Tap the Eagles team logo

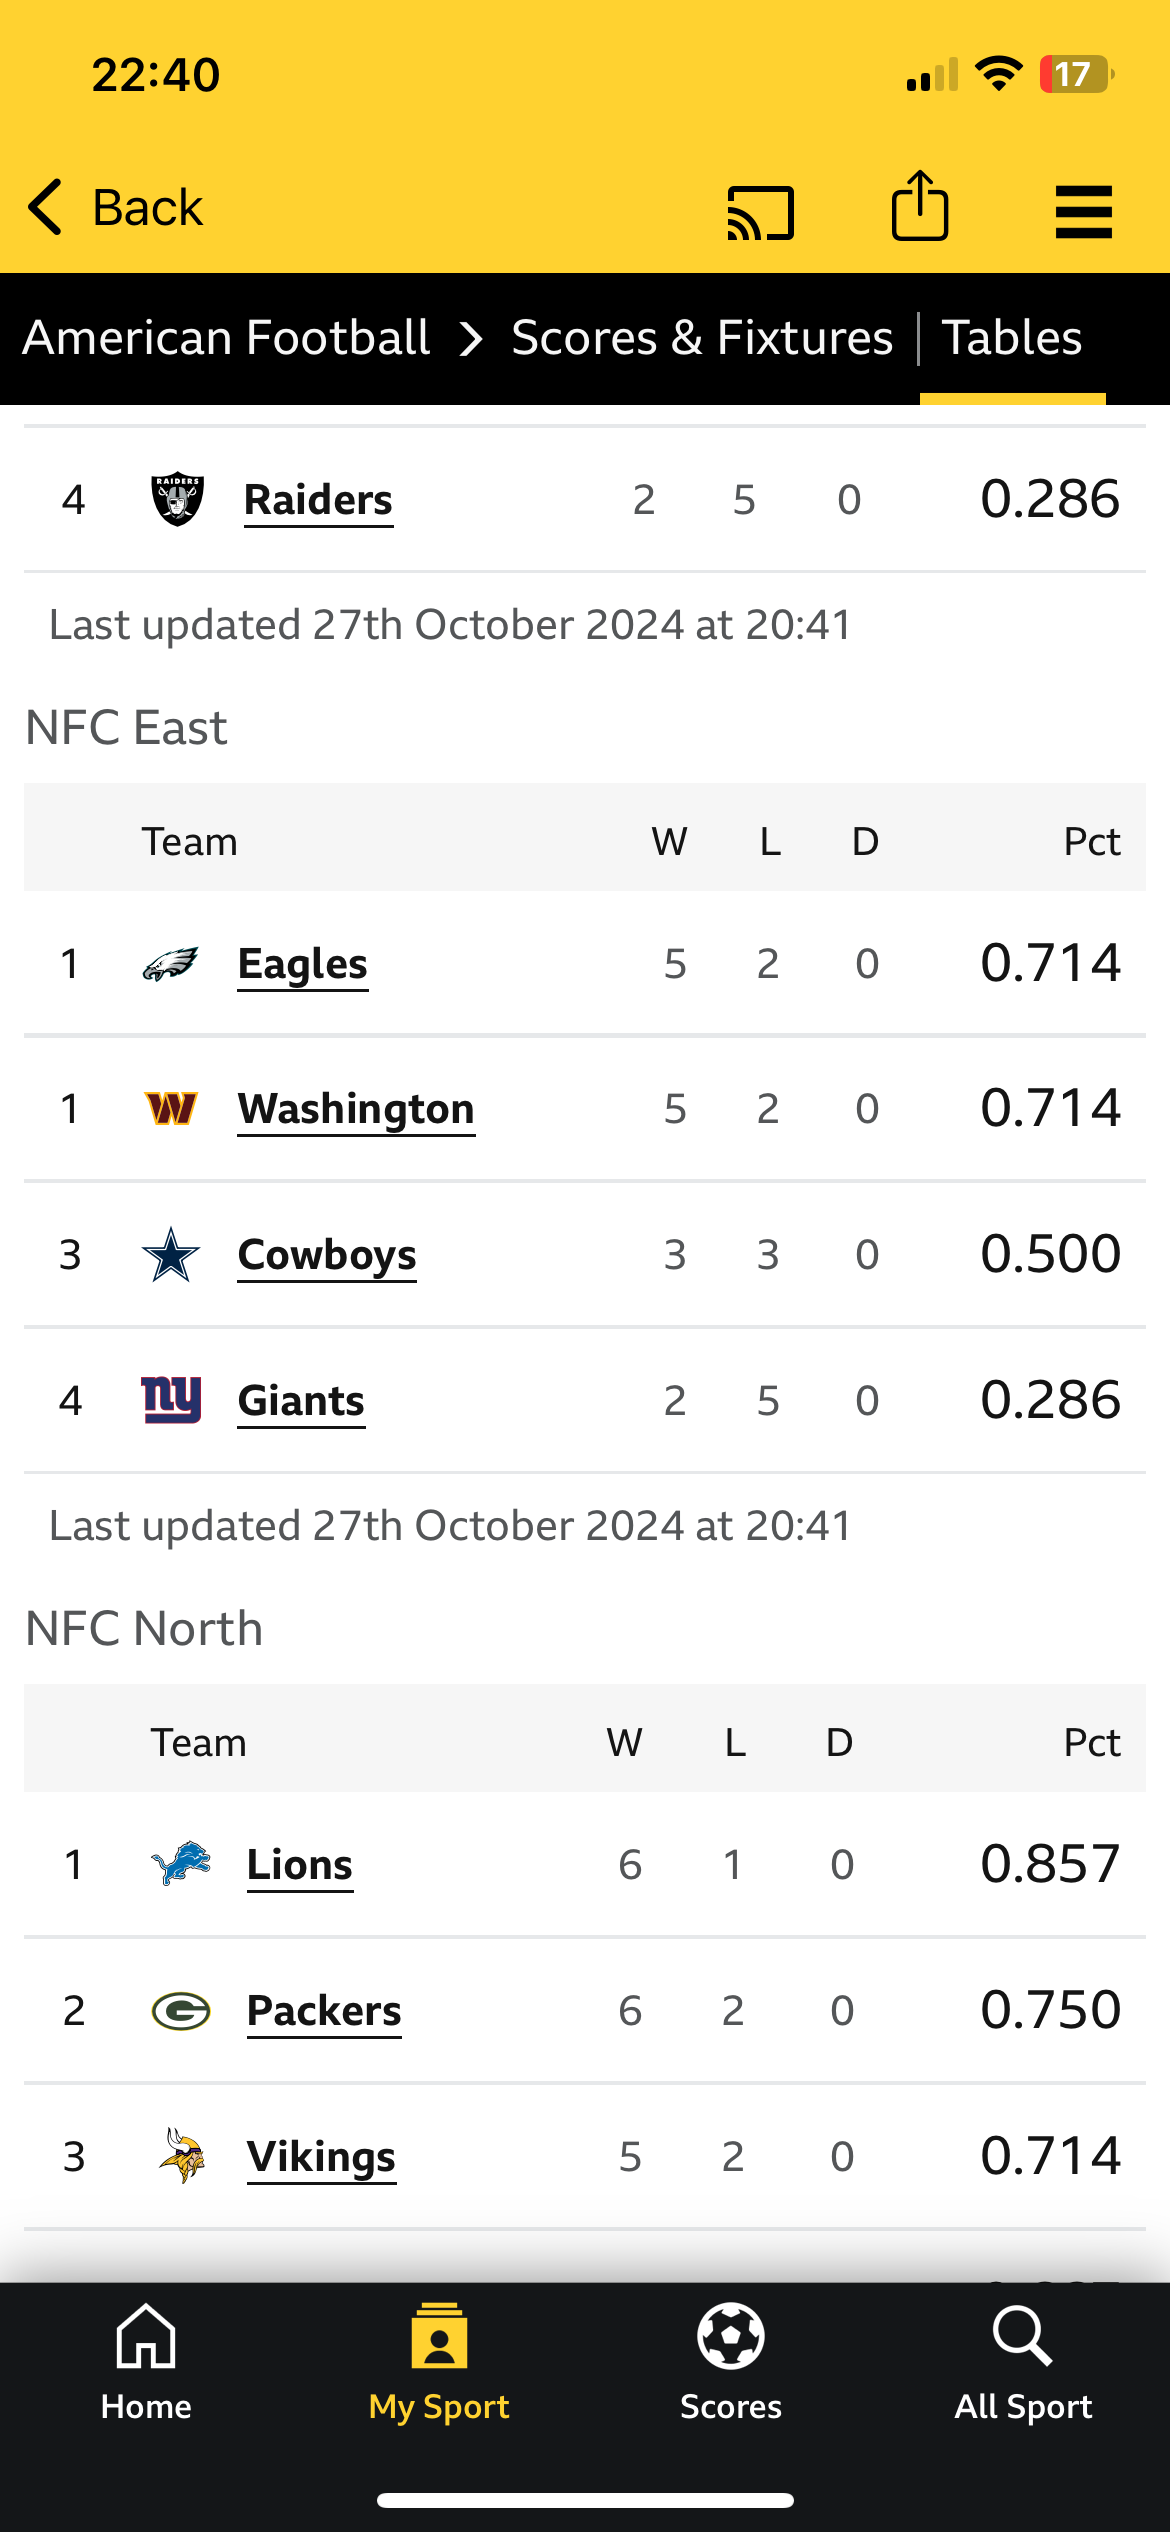(x=171, y=964)
